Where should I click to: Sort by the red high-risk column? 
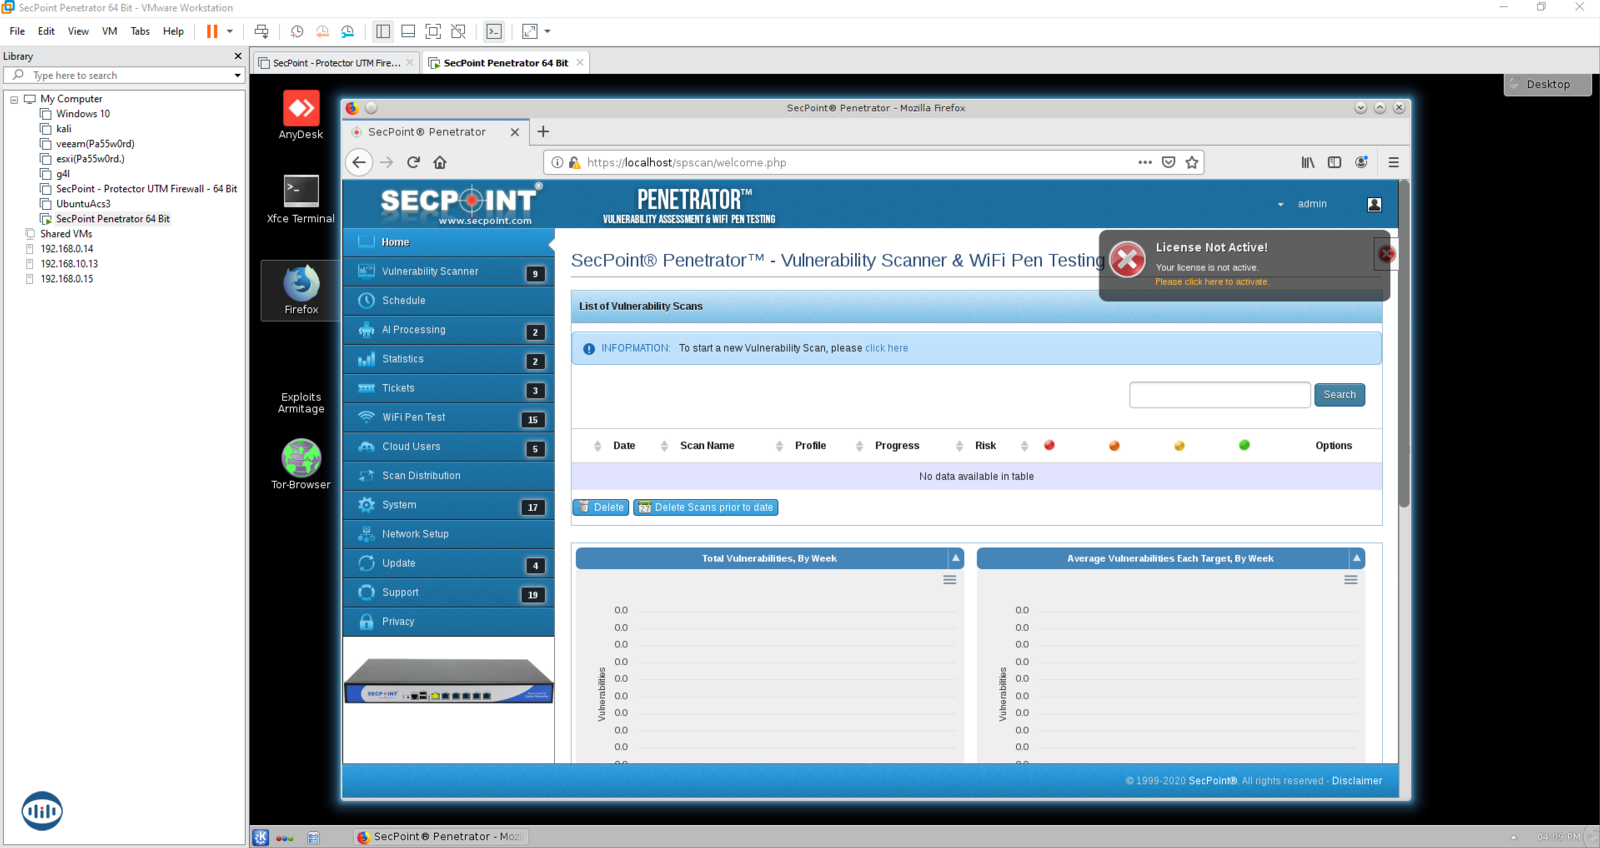click(x=1049, y=446)
